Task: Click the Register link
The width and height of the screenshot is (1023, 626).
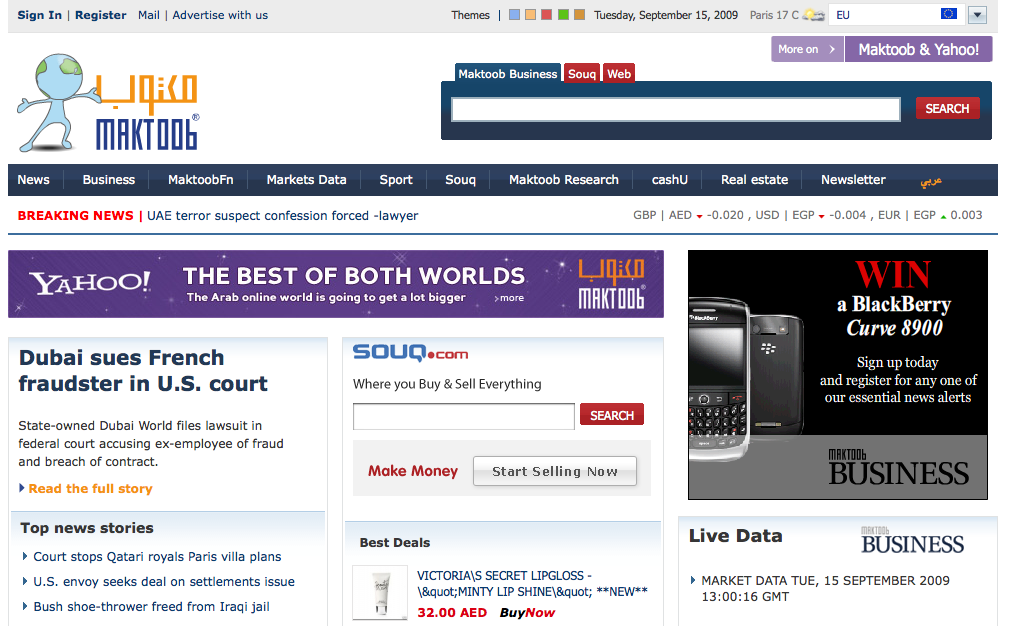Action: coord(100,15)
